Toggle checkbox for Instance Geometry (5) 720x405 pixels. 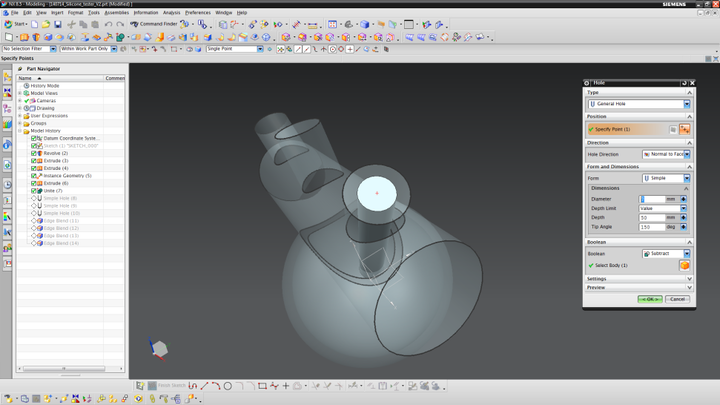click(34, 176)
